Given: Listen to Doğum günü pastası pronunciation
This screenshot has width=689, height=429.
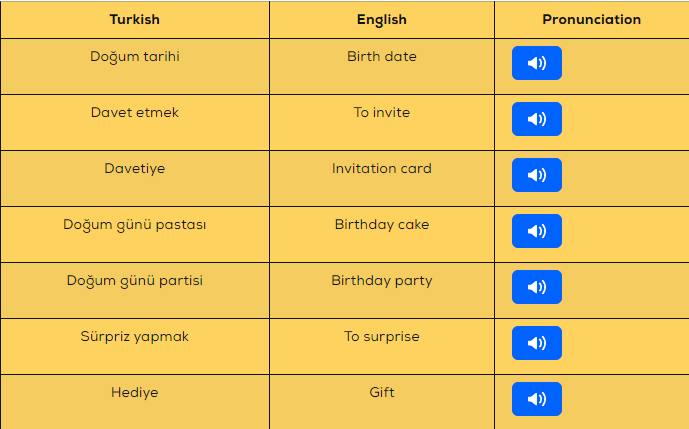Looking at the screenshot, I should 537,231.
